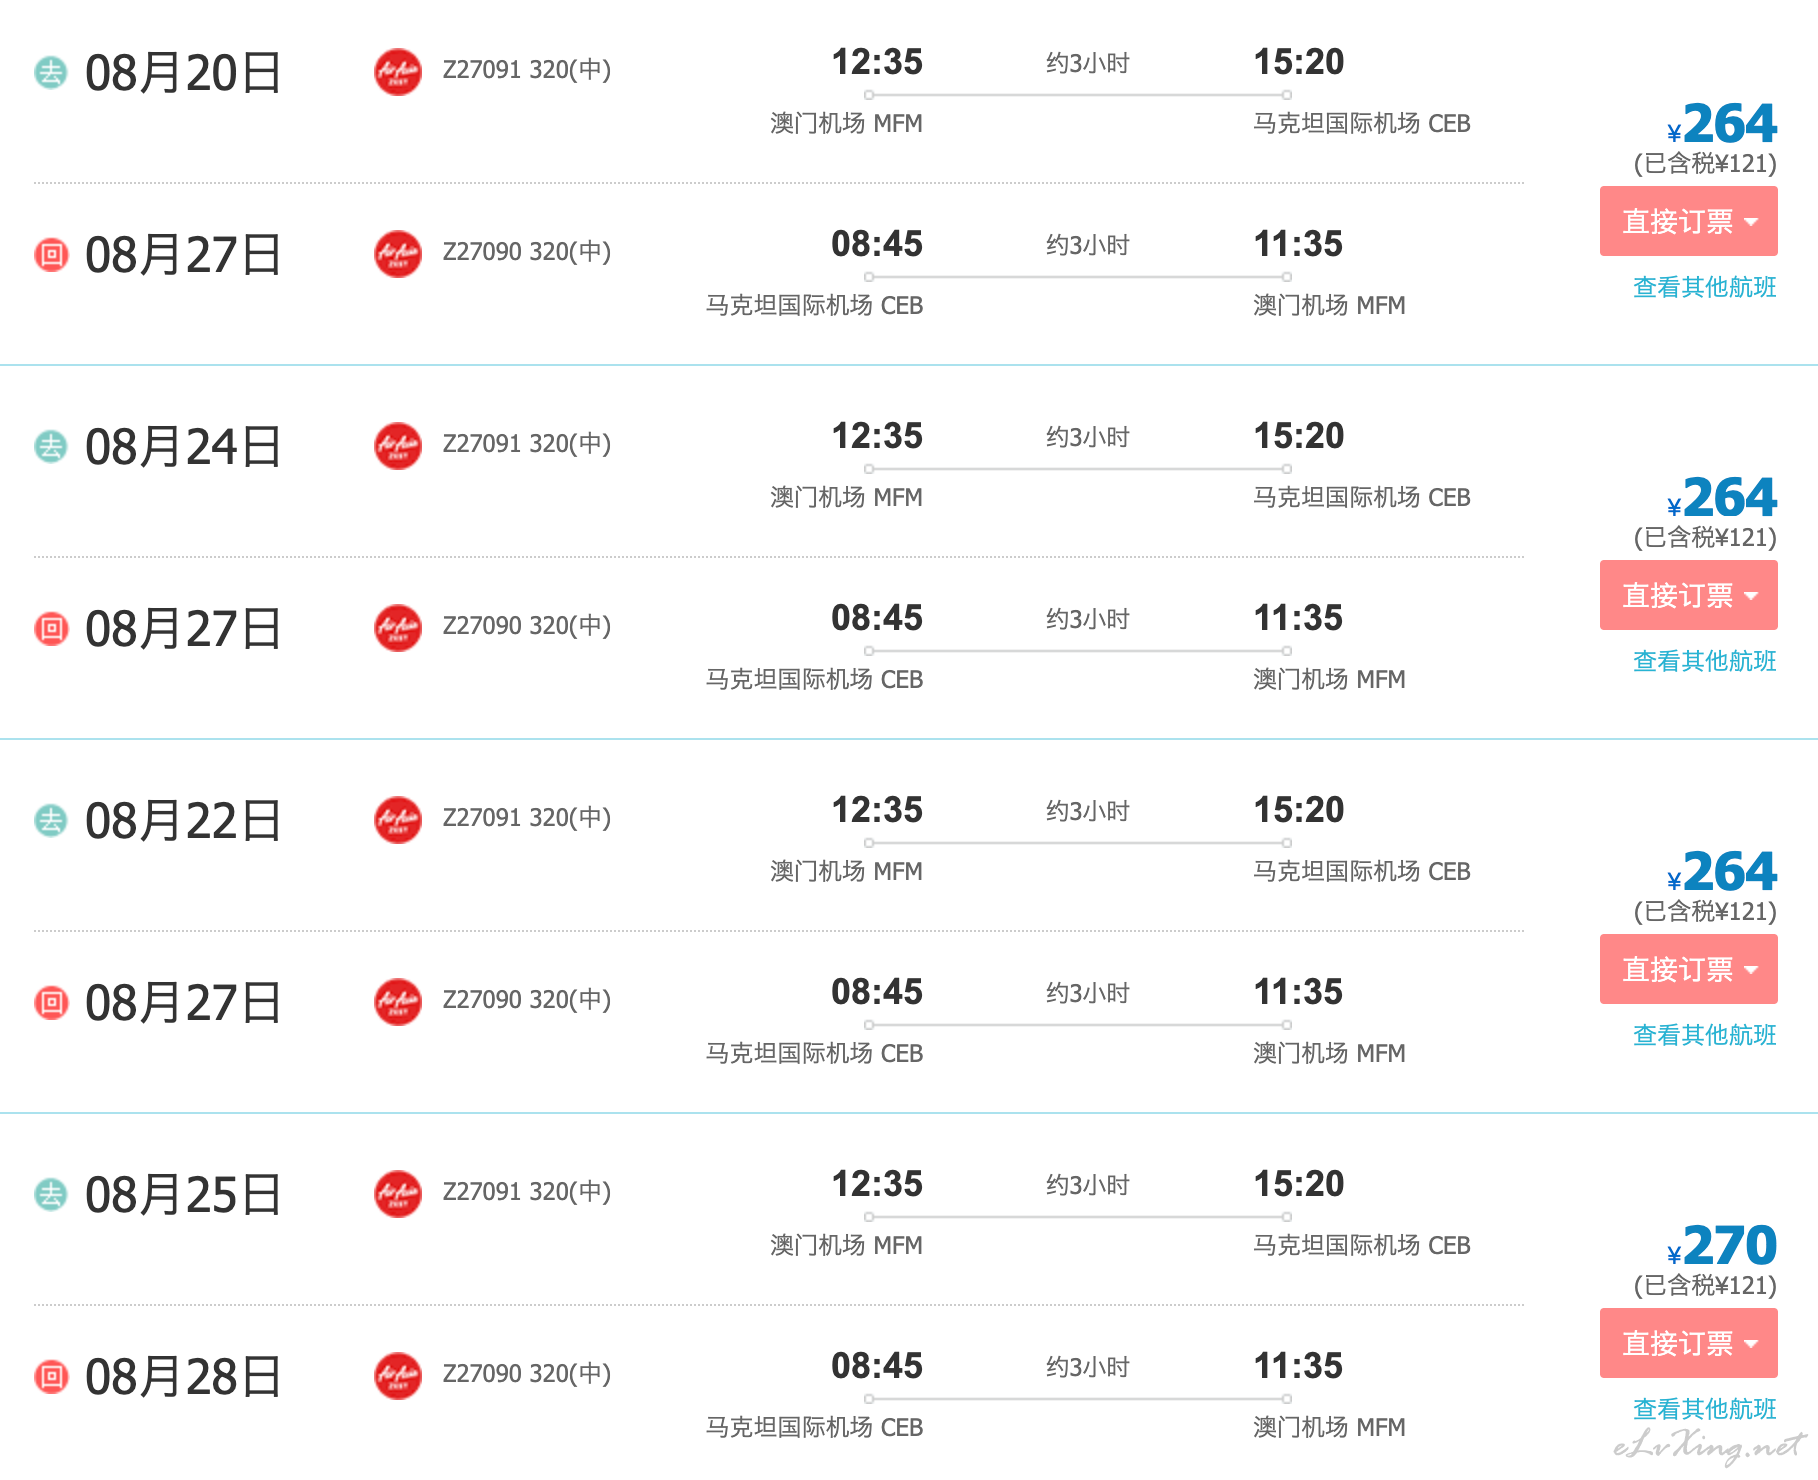Click the return icon beside 08月28日
The width and height of the screenshot is (1818, 1480).
click(51, 1376)
